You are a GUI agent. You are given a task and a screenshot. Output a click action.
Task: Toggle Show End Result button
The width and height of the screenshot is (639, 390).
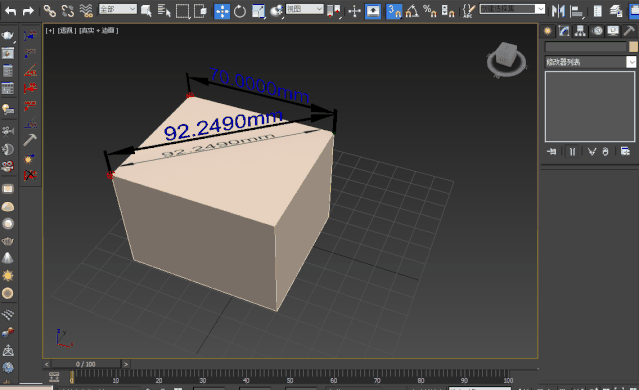pos(572,152)
